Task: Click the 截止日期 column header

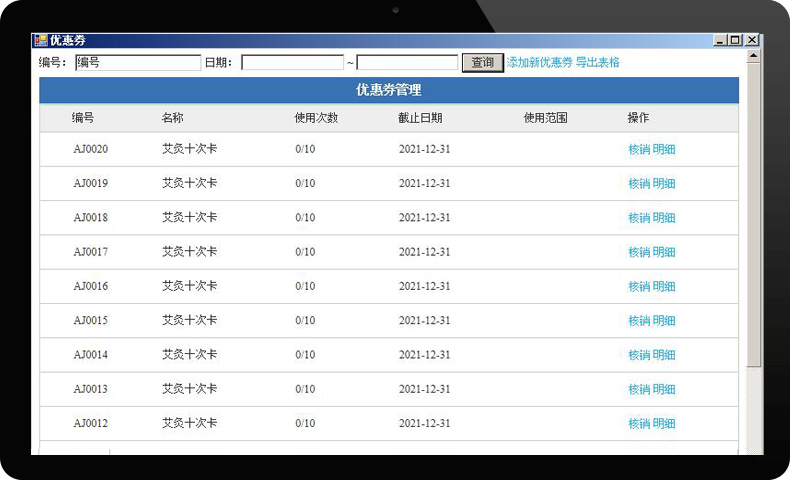Action: (420, 118)
